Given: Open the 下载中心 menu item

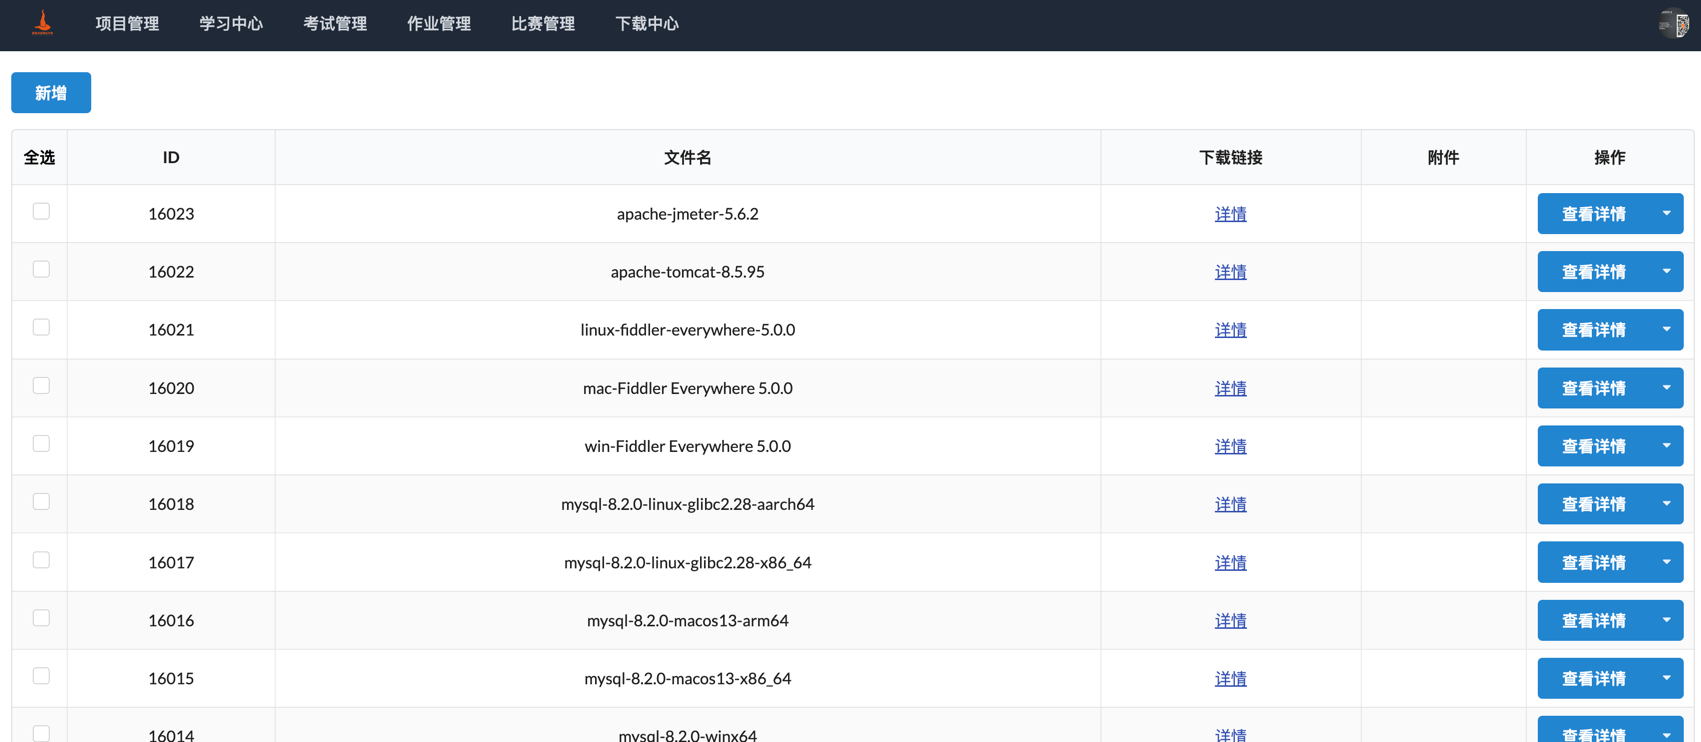Looking at the screenshot, I should click(x=647, y=24).
